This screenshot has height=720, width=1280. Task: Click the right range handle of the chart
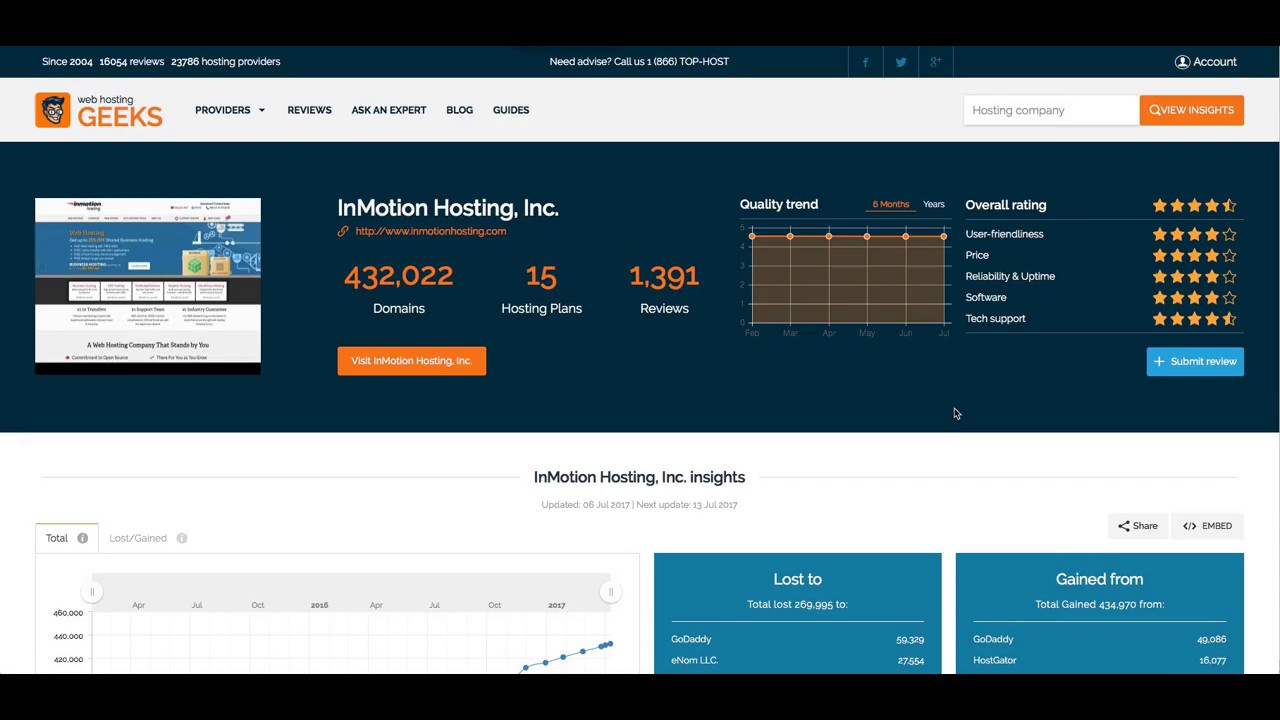611,592
